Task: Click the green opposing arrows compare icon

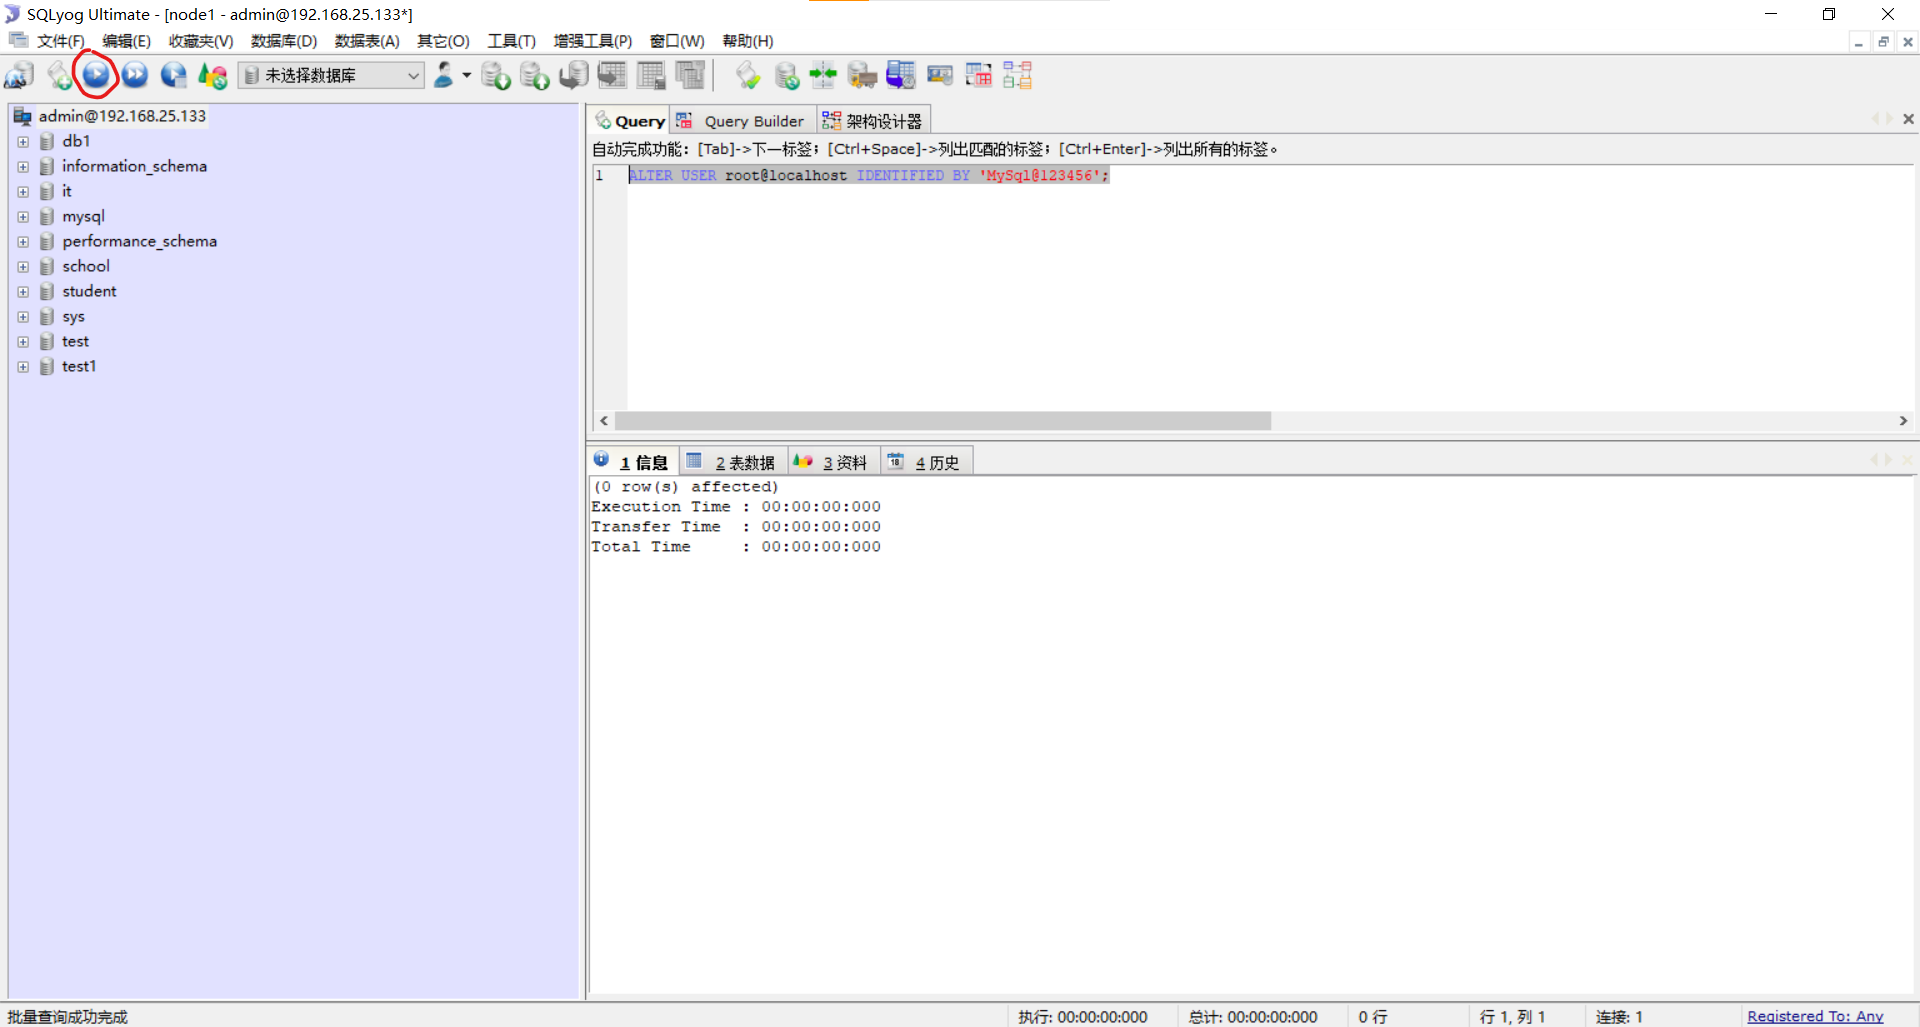Action: pos(823,75)
